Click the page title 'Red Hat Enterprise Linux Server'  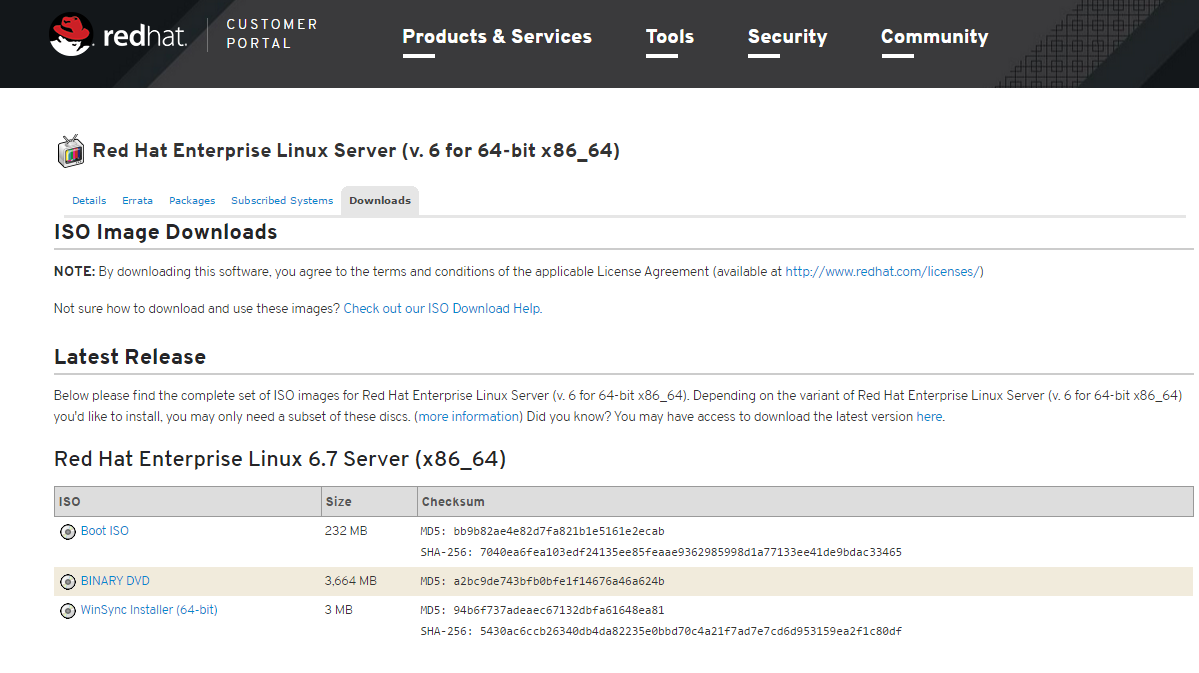(x=356, y=151)
